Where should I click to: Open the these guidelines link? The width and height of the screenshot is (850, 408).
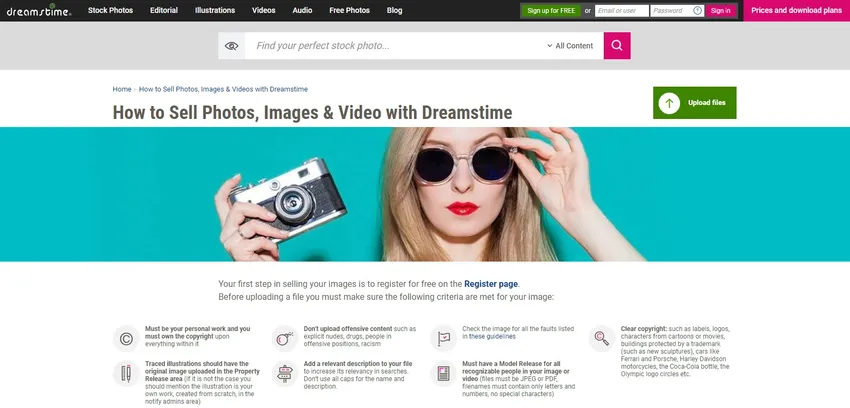click(492, 336)
